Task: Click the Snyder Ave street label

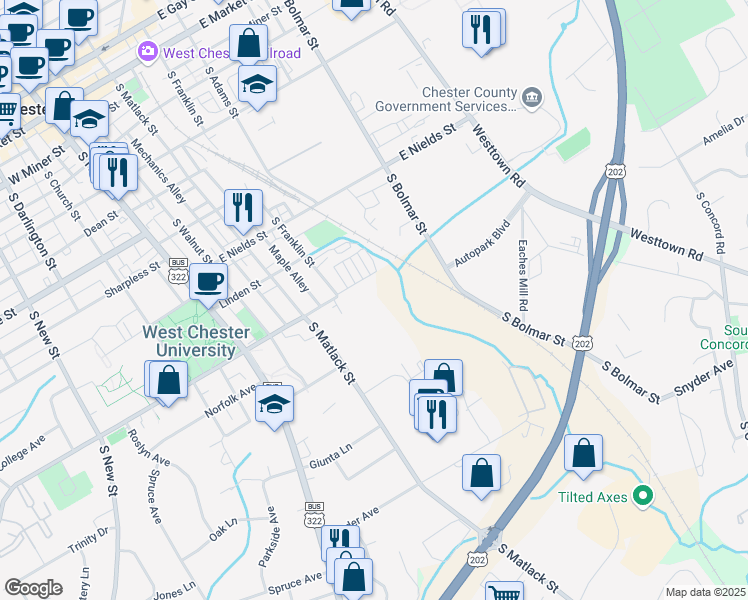Action: pyautogui.click(x=704, y=378)
